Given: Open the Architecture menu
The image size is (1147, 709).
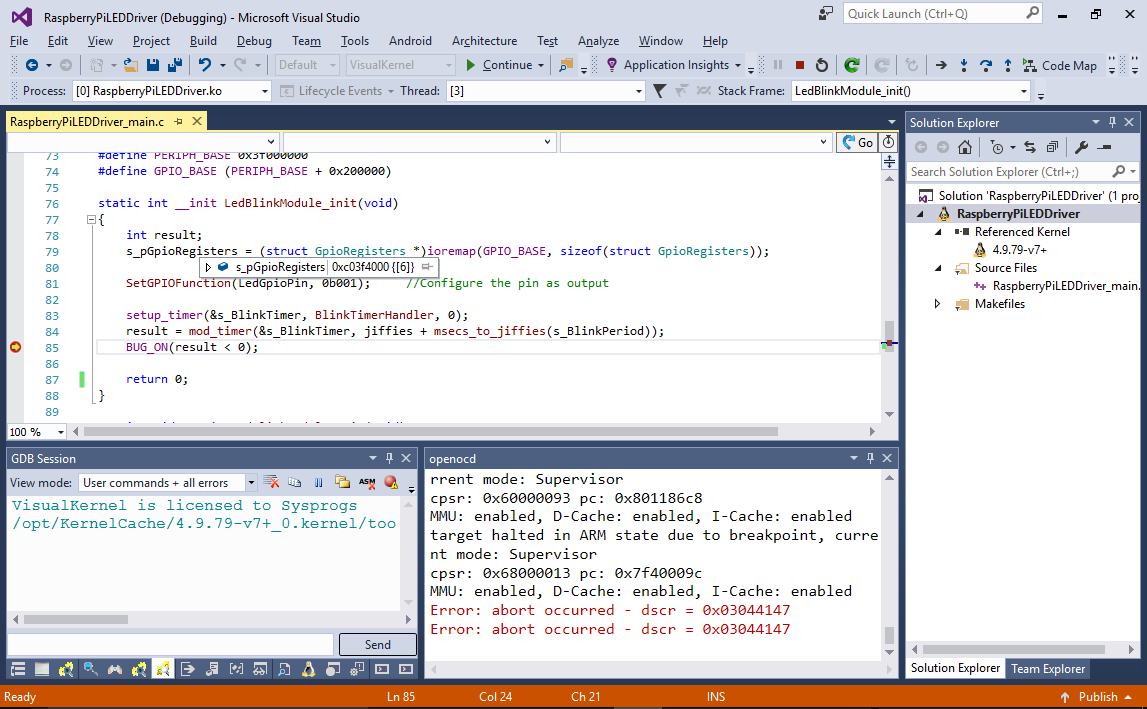Looking at the screenshot, I should [x=484, y=41].
